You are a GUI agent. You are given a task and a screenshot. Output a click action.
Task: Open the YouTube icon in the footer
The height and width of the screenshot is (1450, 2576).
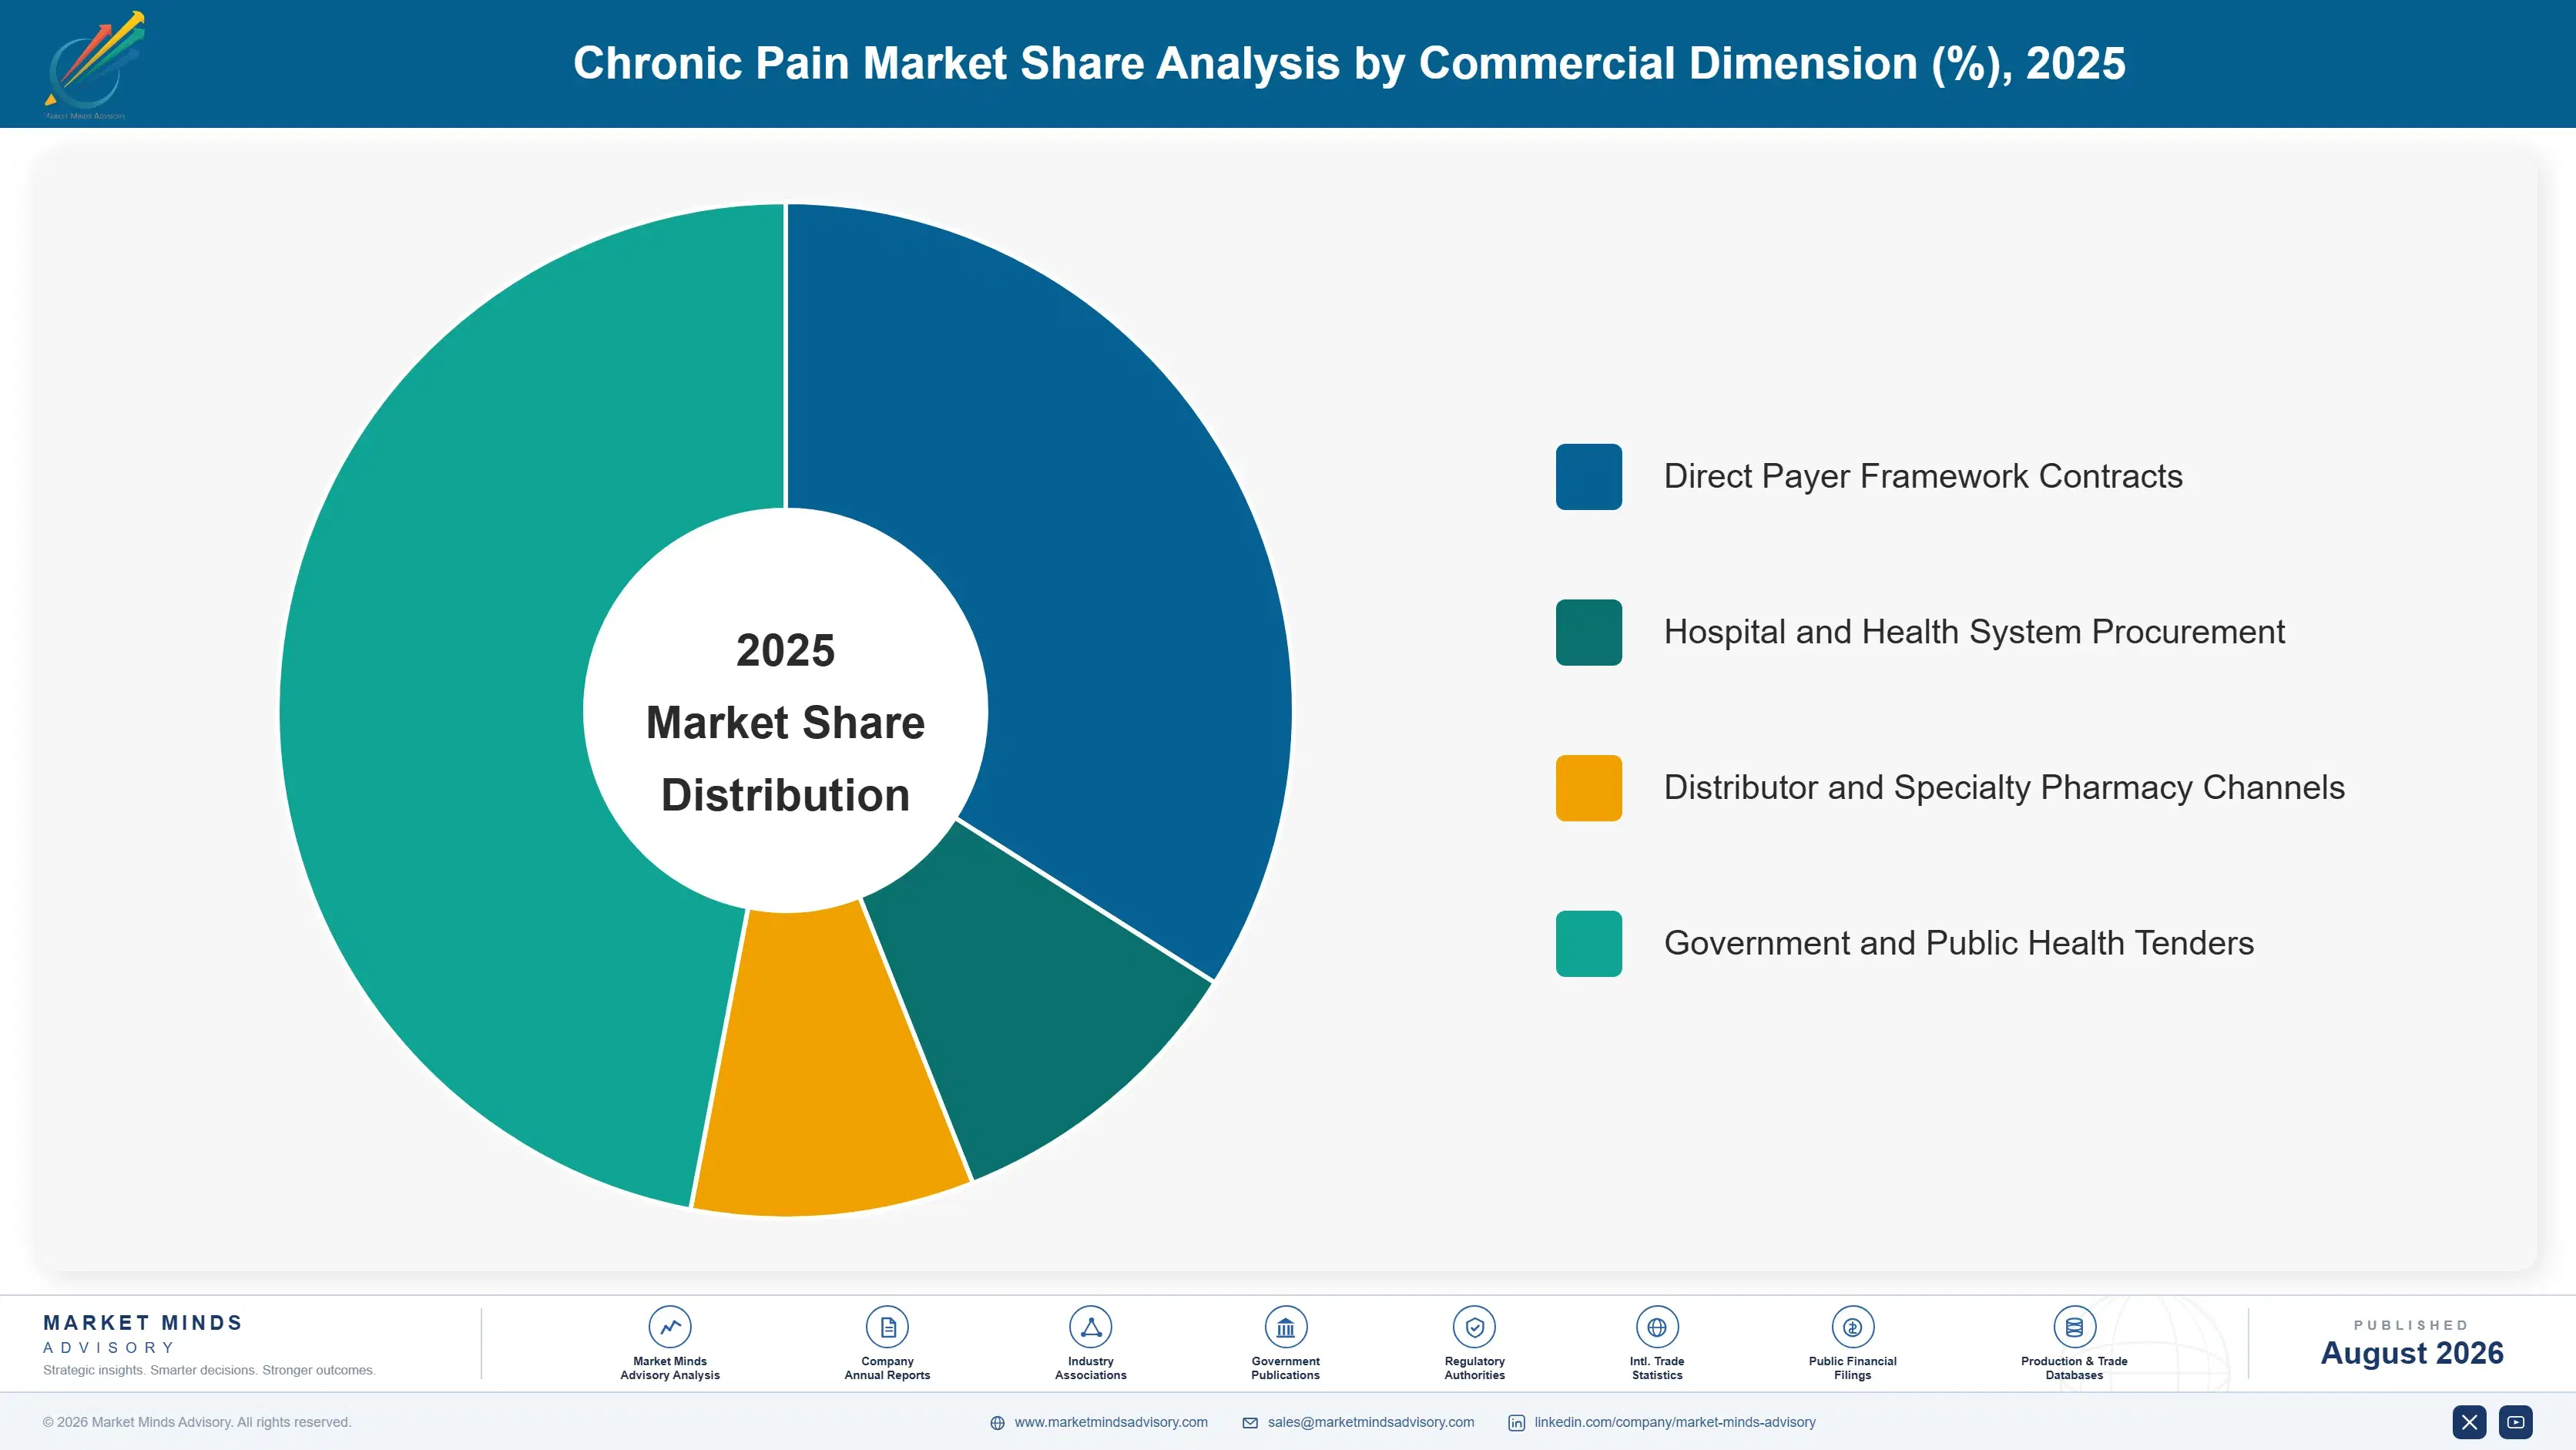point(2516,1422)
